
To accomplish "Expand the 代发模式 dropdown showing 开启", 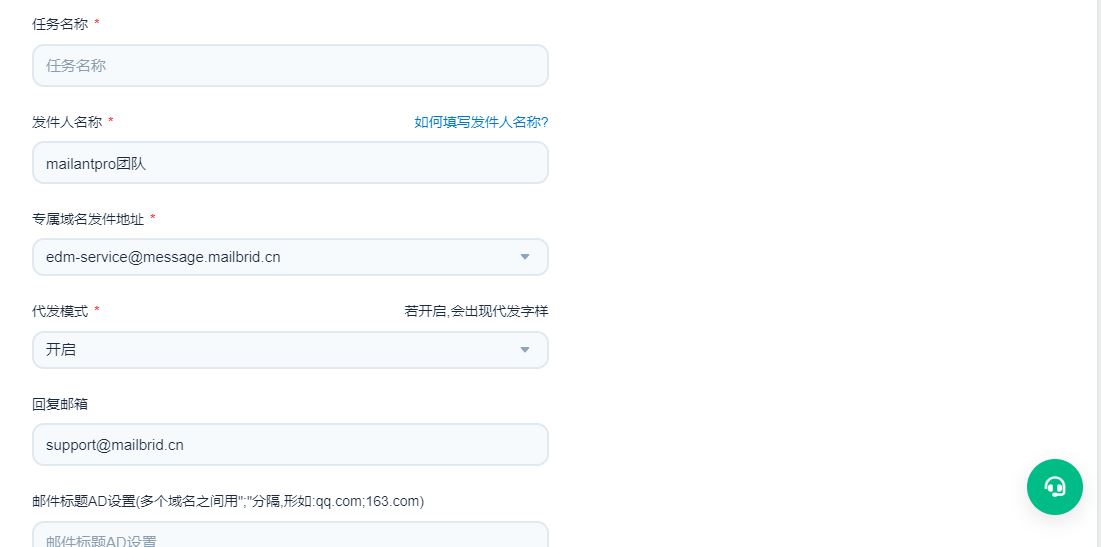I will pyautogui.click(x=280, y=350).
